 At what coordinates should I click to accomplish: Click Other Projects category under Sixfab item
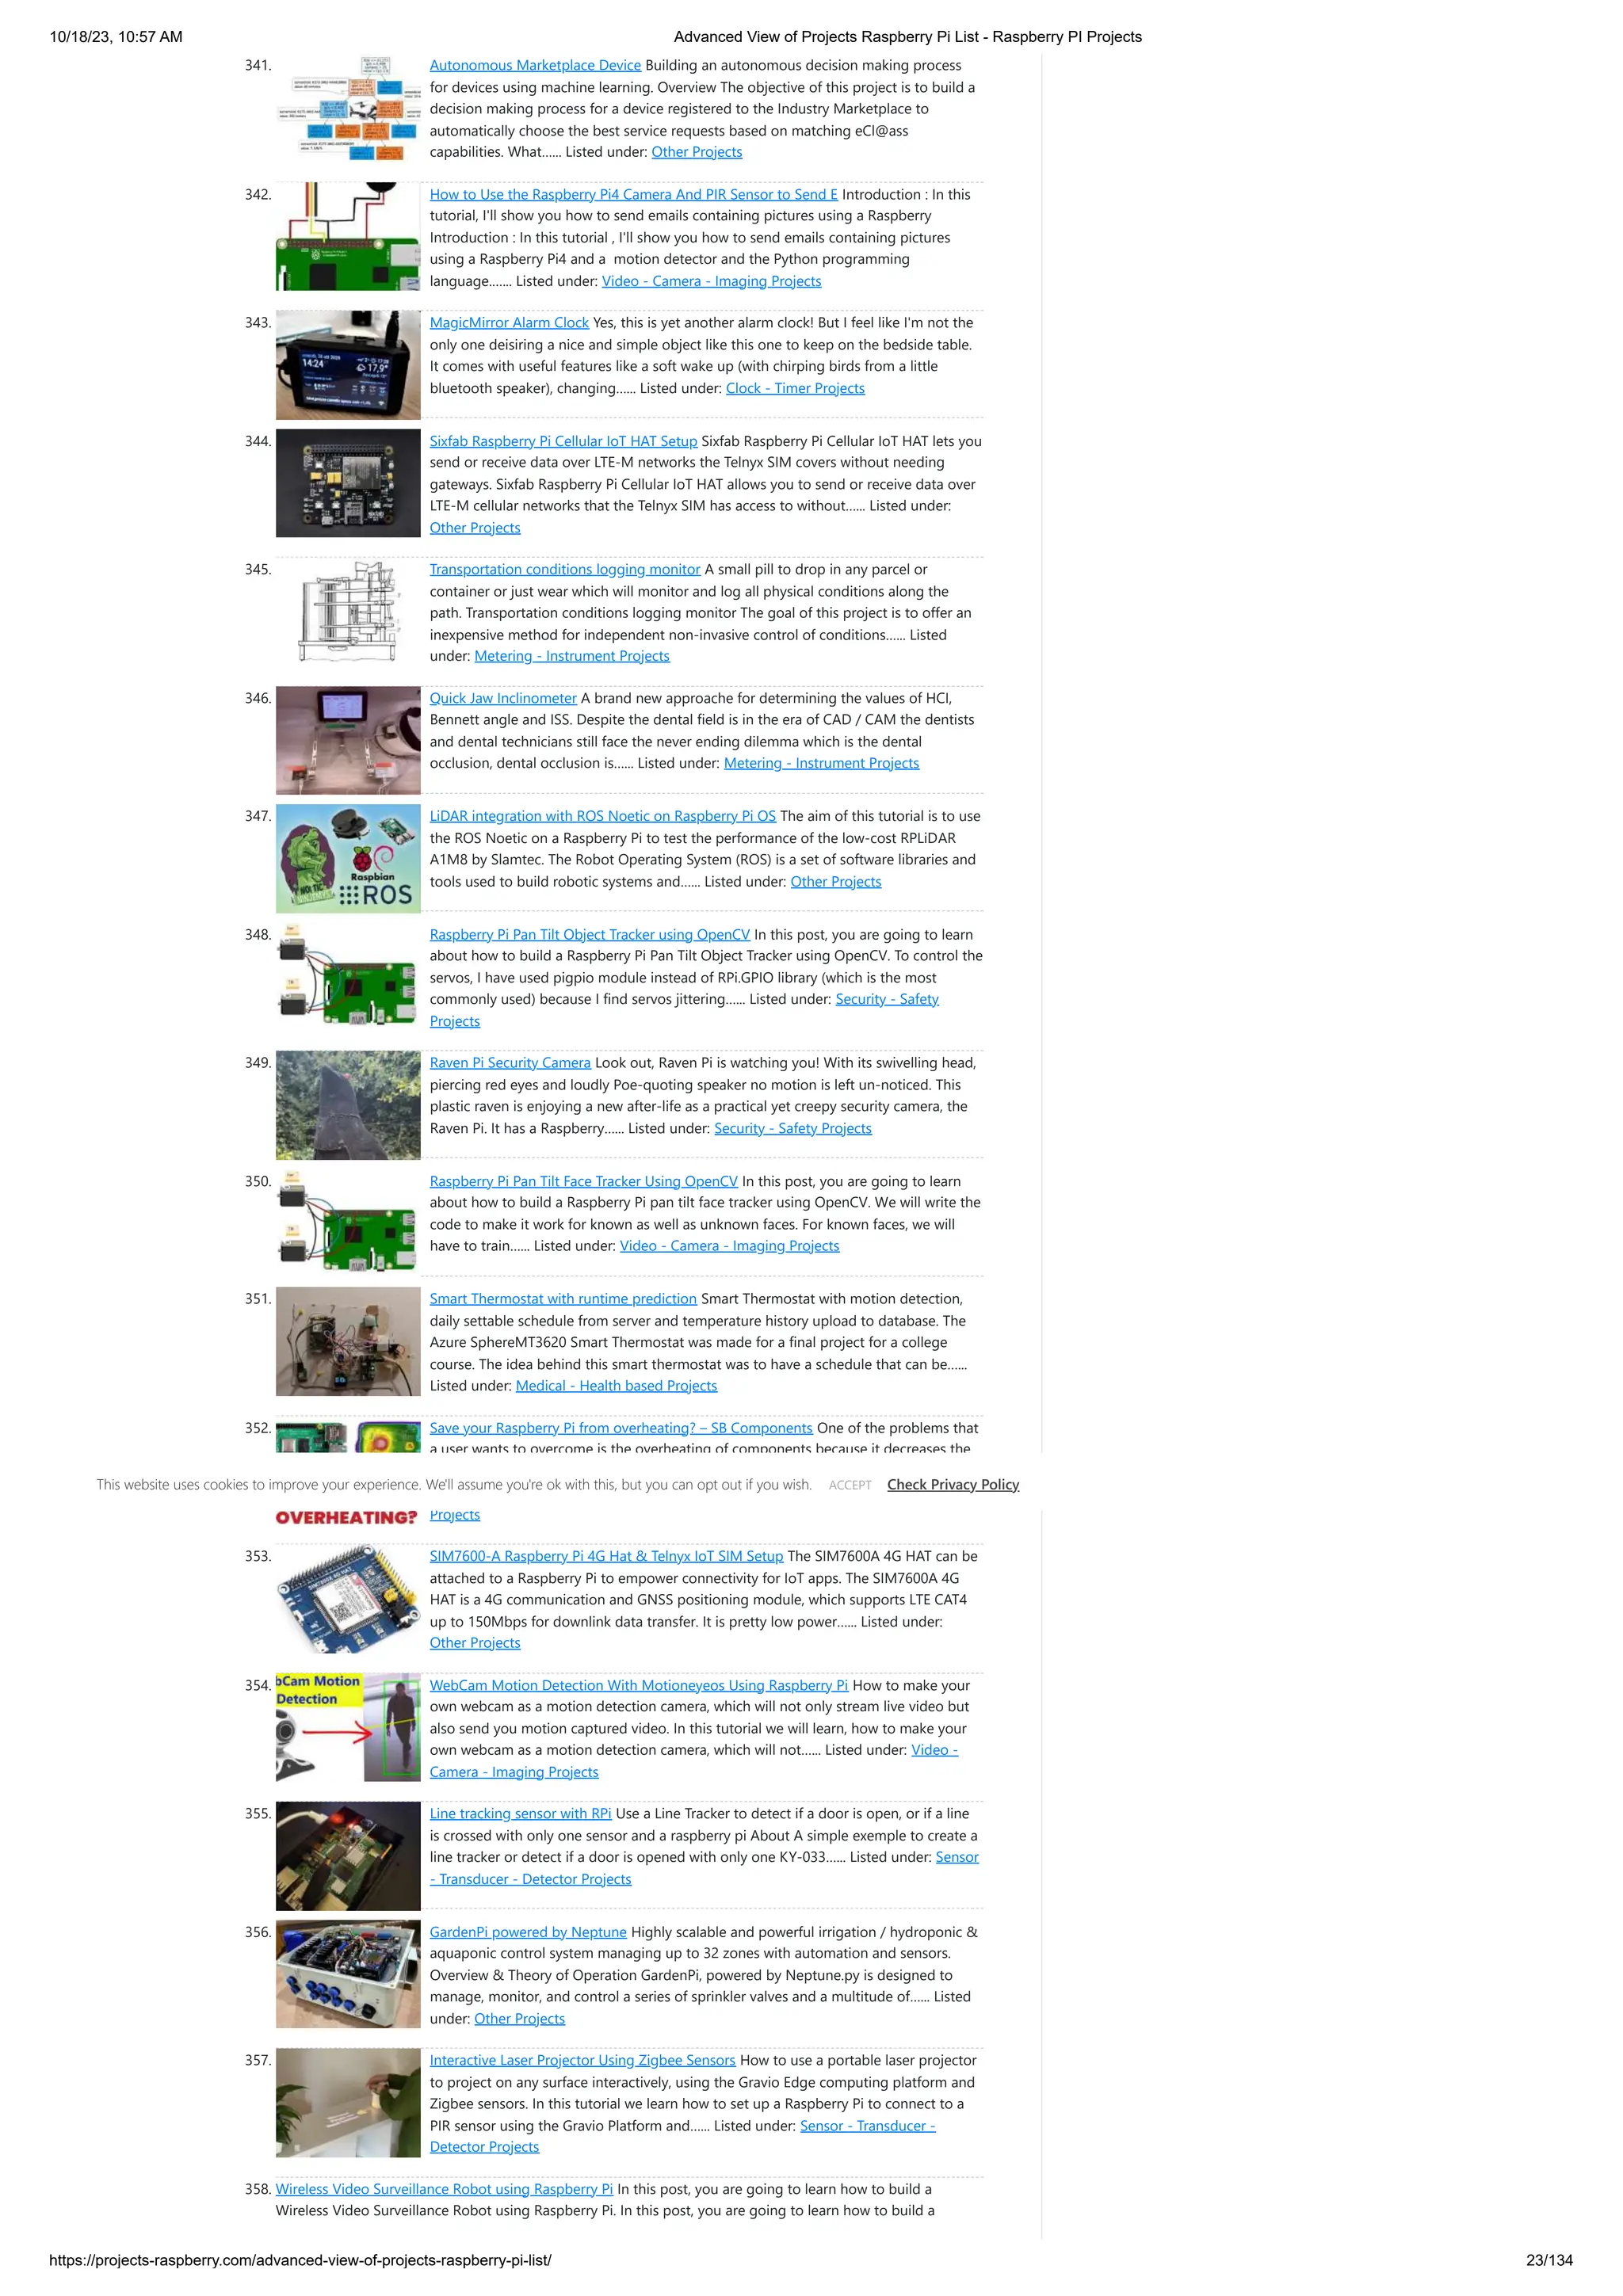(x=475, y=528)
